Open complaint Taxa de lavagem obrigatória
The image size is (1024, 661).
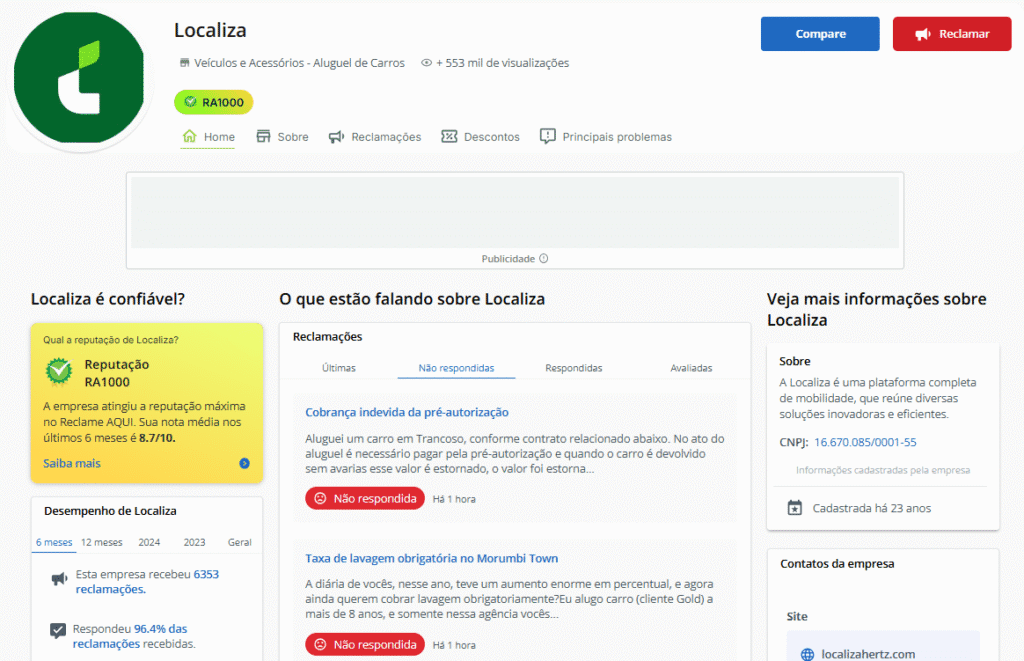431,558
